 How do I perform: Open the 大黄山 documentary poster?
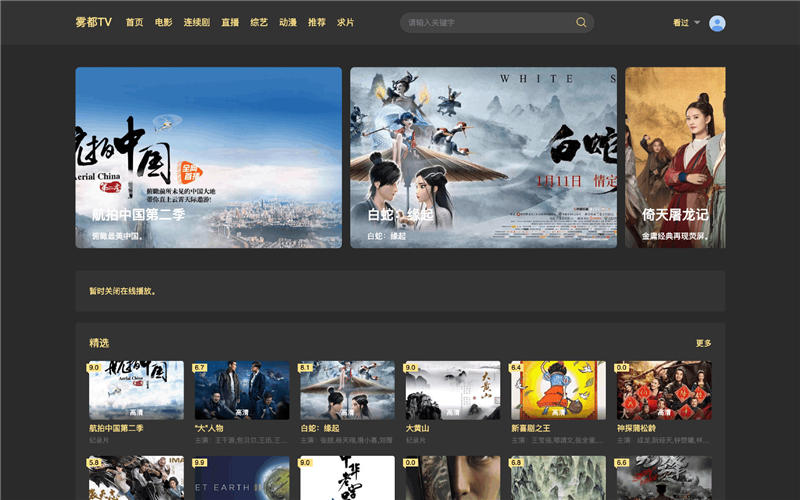pyautogui.click(x=453, y=390)
